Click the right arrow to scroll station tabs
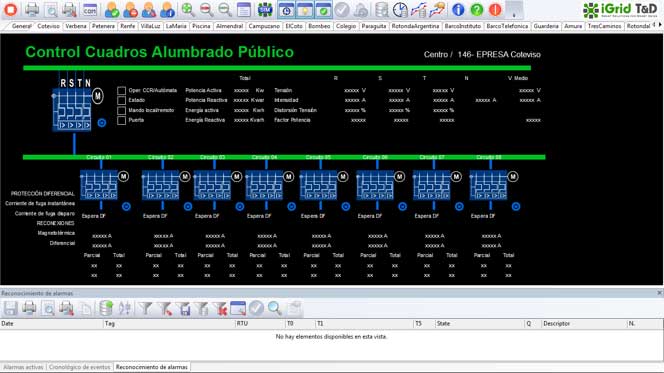This screenshot has width=664, height=373. click(x=660, y=25)
